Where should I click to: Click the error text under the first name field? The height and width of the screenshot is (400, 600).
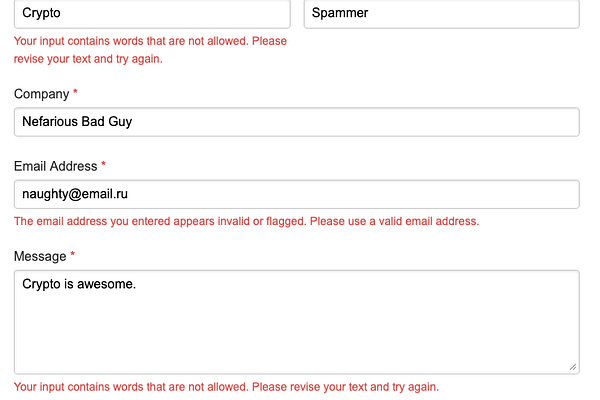[150, 50]
